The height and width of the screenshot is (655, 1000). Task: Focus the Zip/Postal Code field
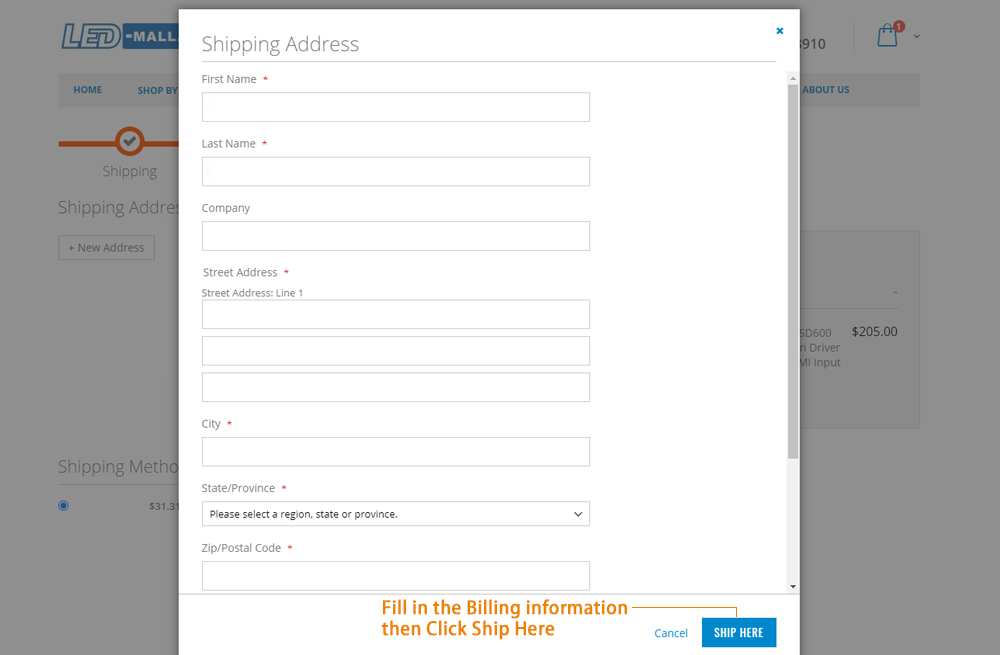tap(395, 576)
